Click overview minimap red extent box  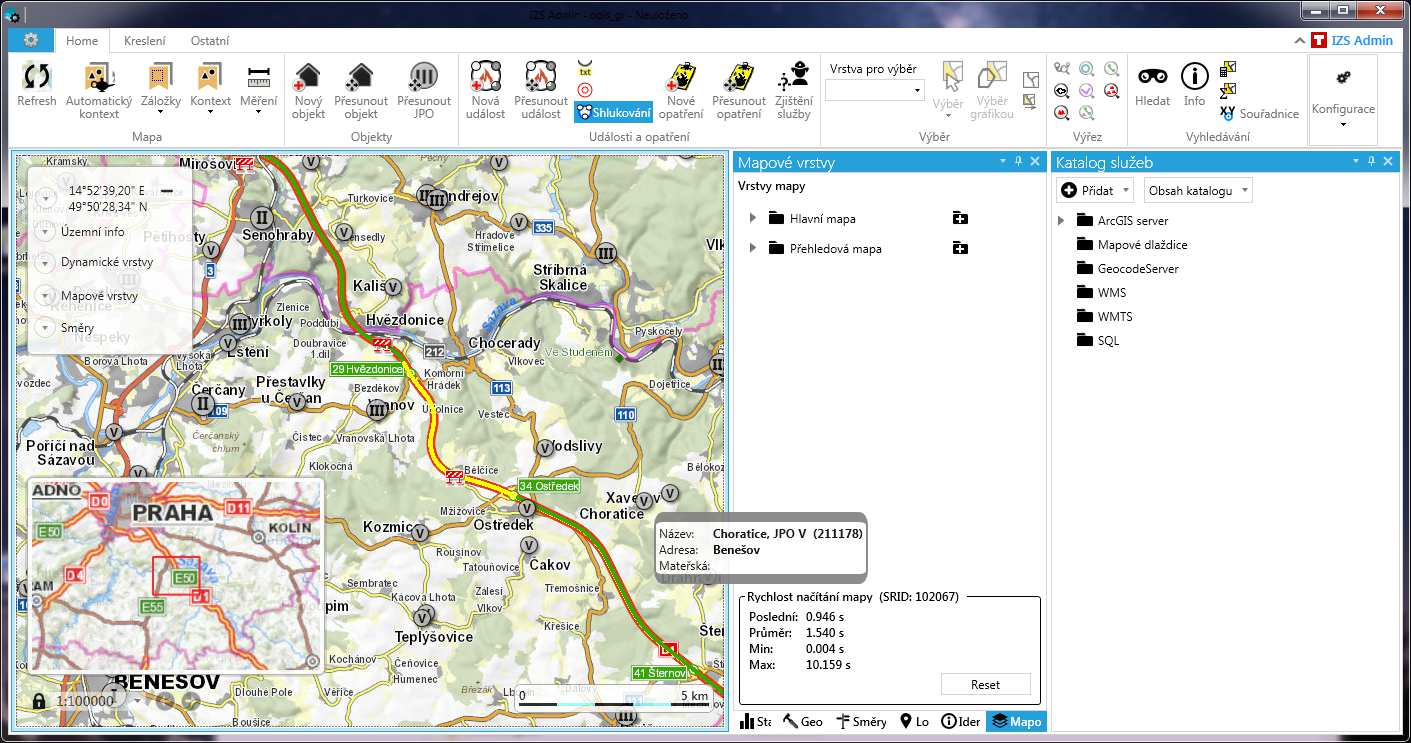tap(176, 576)
